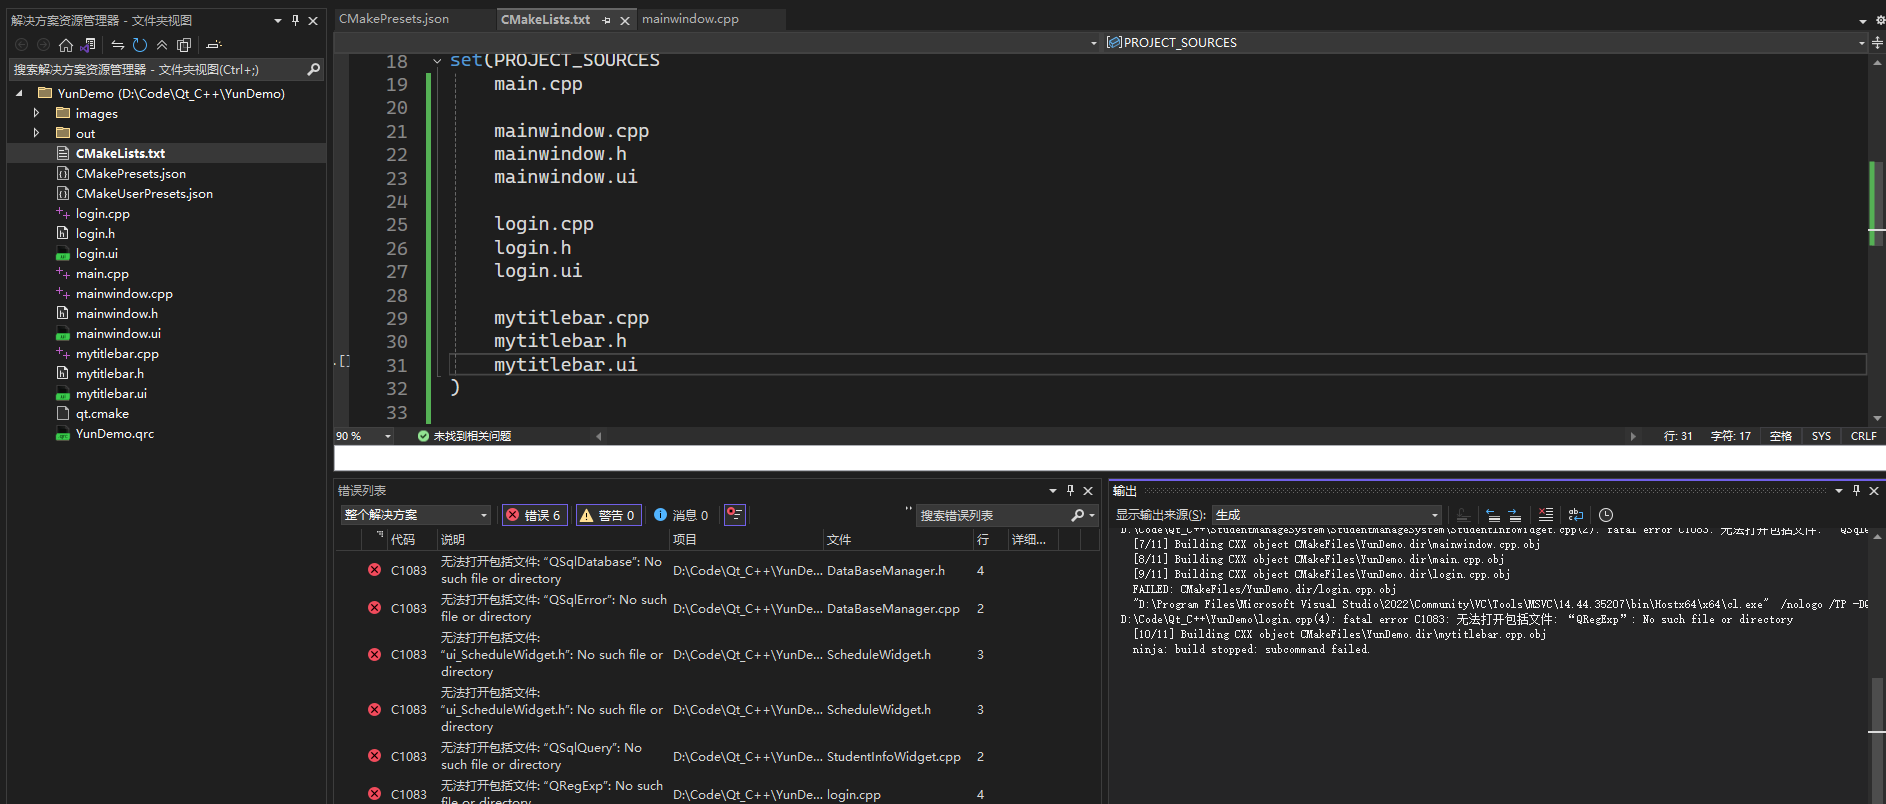Viewport: 1886px width, 804px height.
Task: Click the Home icon in Solution Explorer toolbar
Action: (x=66, y=45)
